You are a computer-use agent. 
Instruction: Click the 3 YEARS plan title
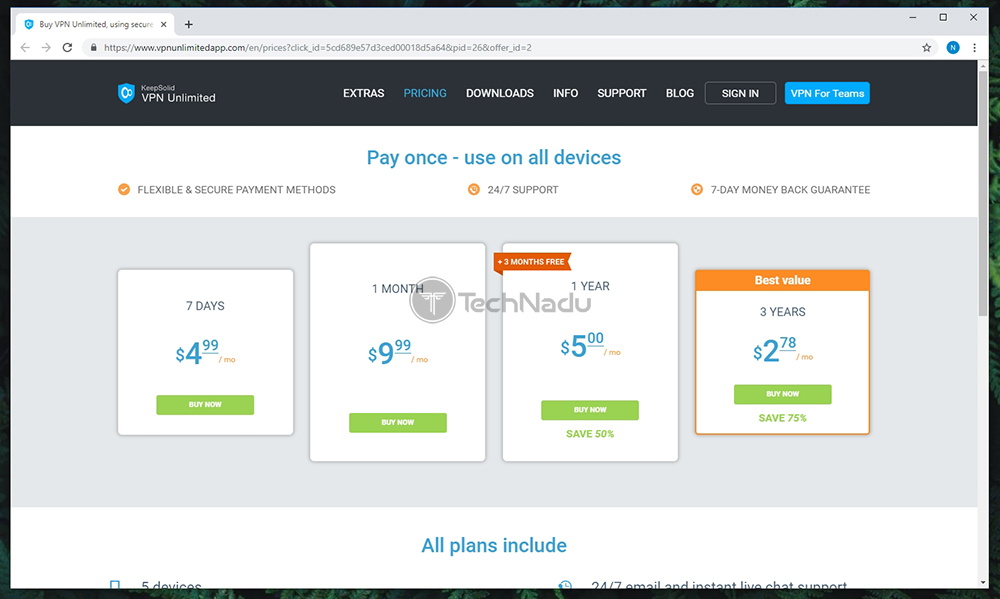pos(783,312)
